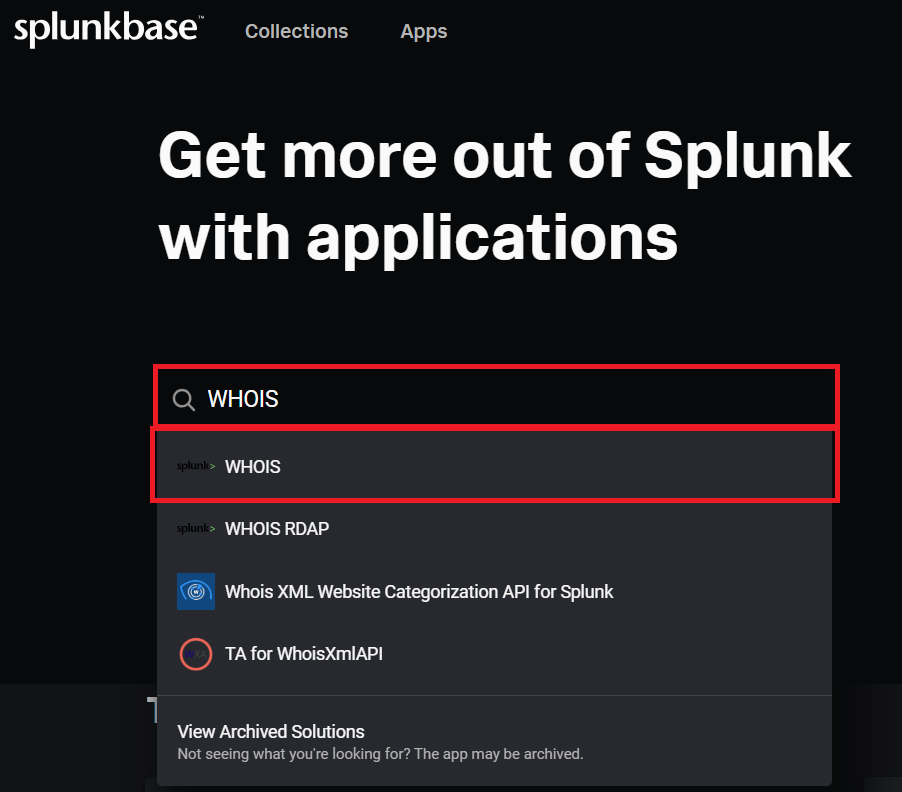Pick the TA for WhoisXmlAPI text
The height and width of the screenshot is (792, 902).
click(304, 654)
